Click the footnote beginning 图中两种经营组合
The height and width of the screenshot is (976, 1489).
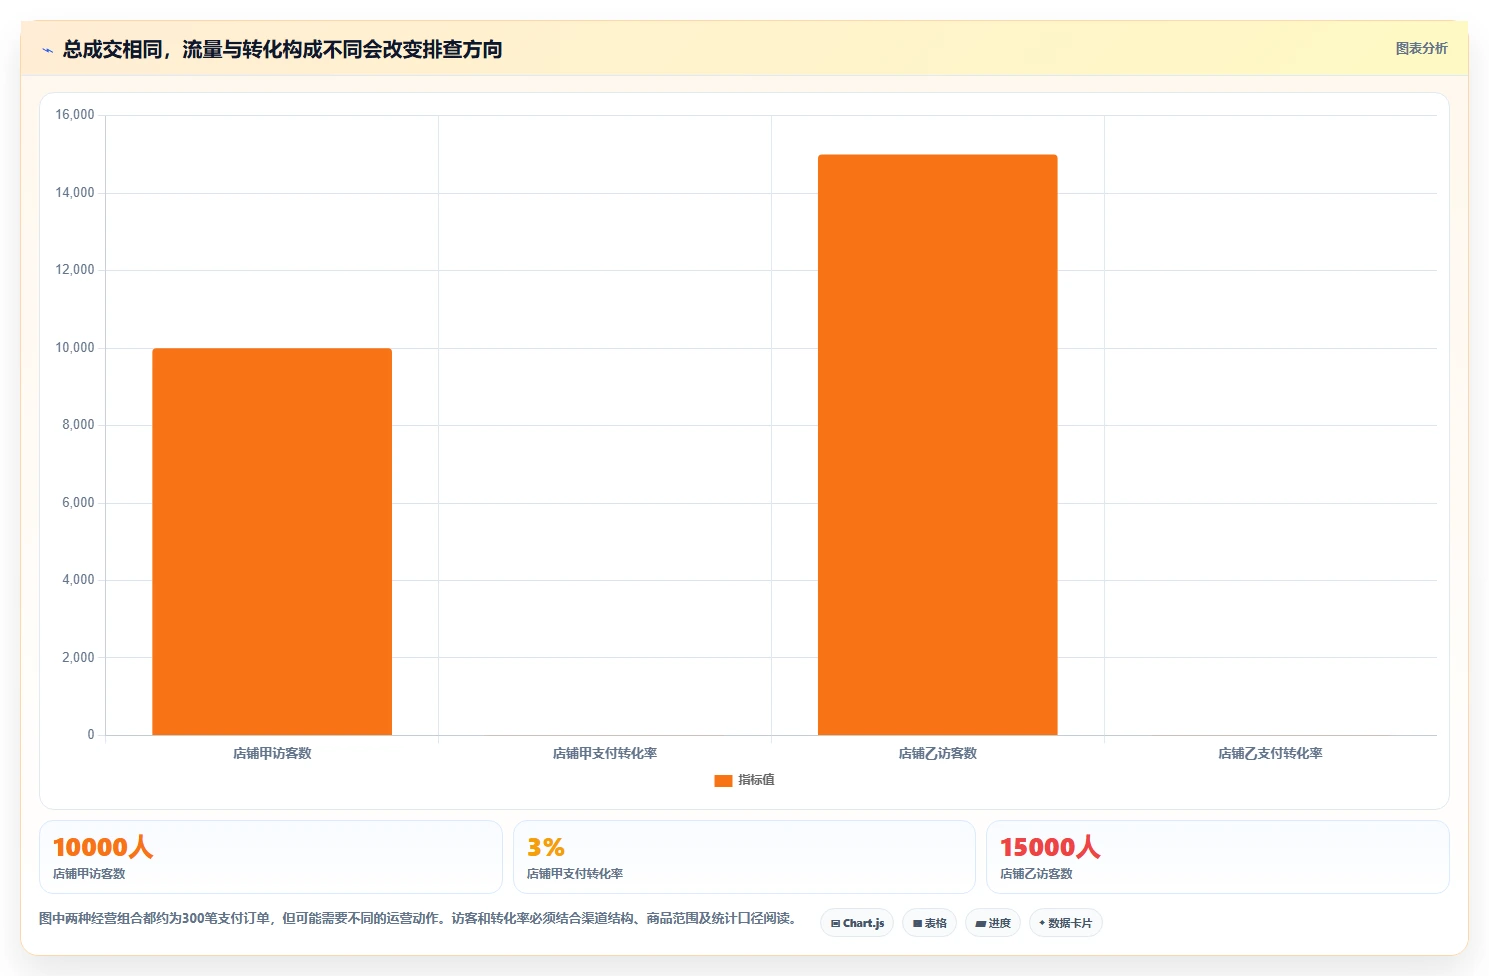pos(417,918)
